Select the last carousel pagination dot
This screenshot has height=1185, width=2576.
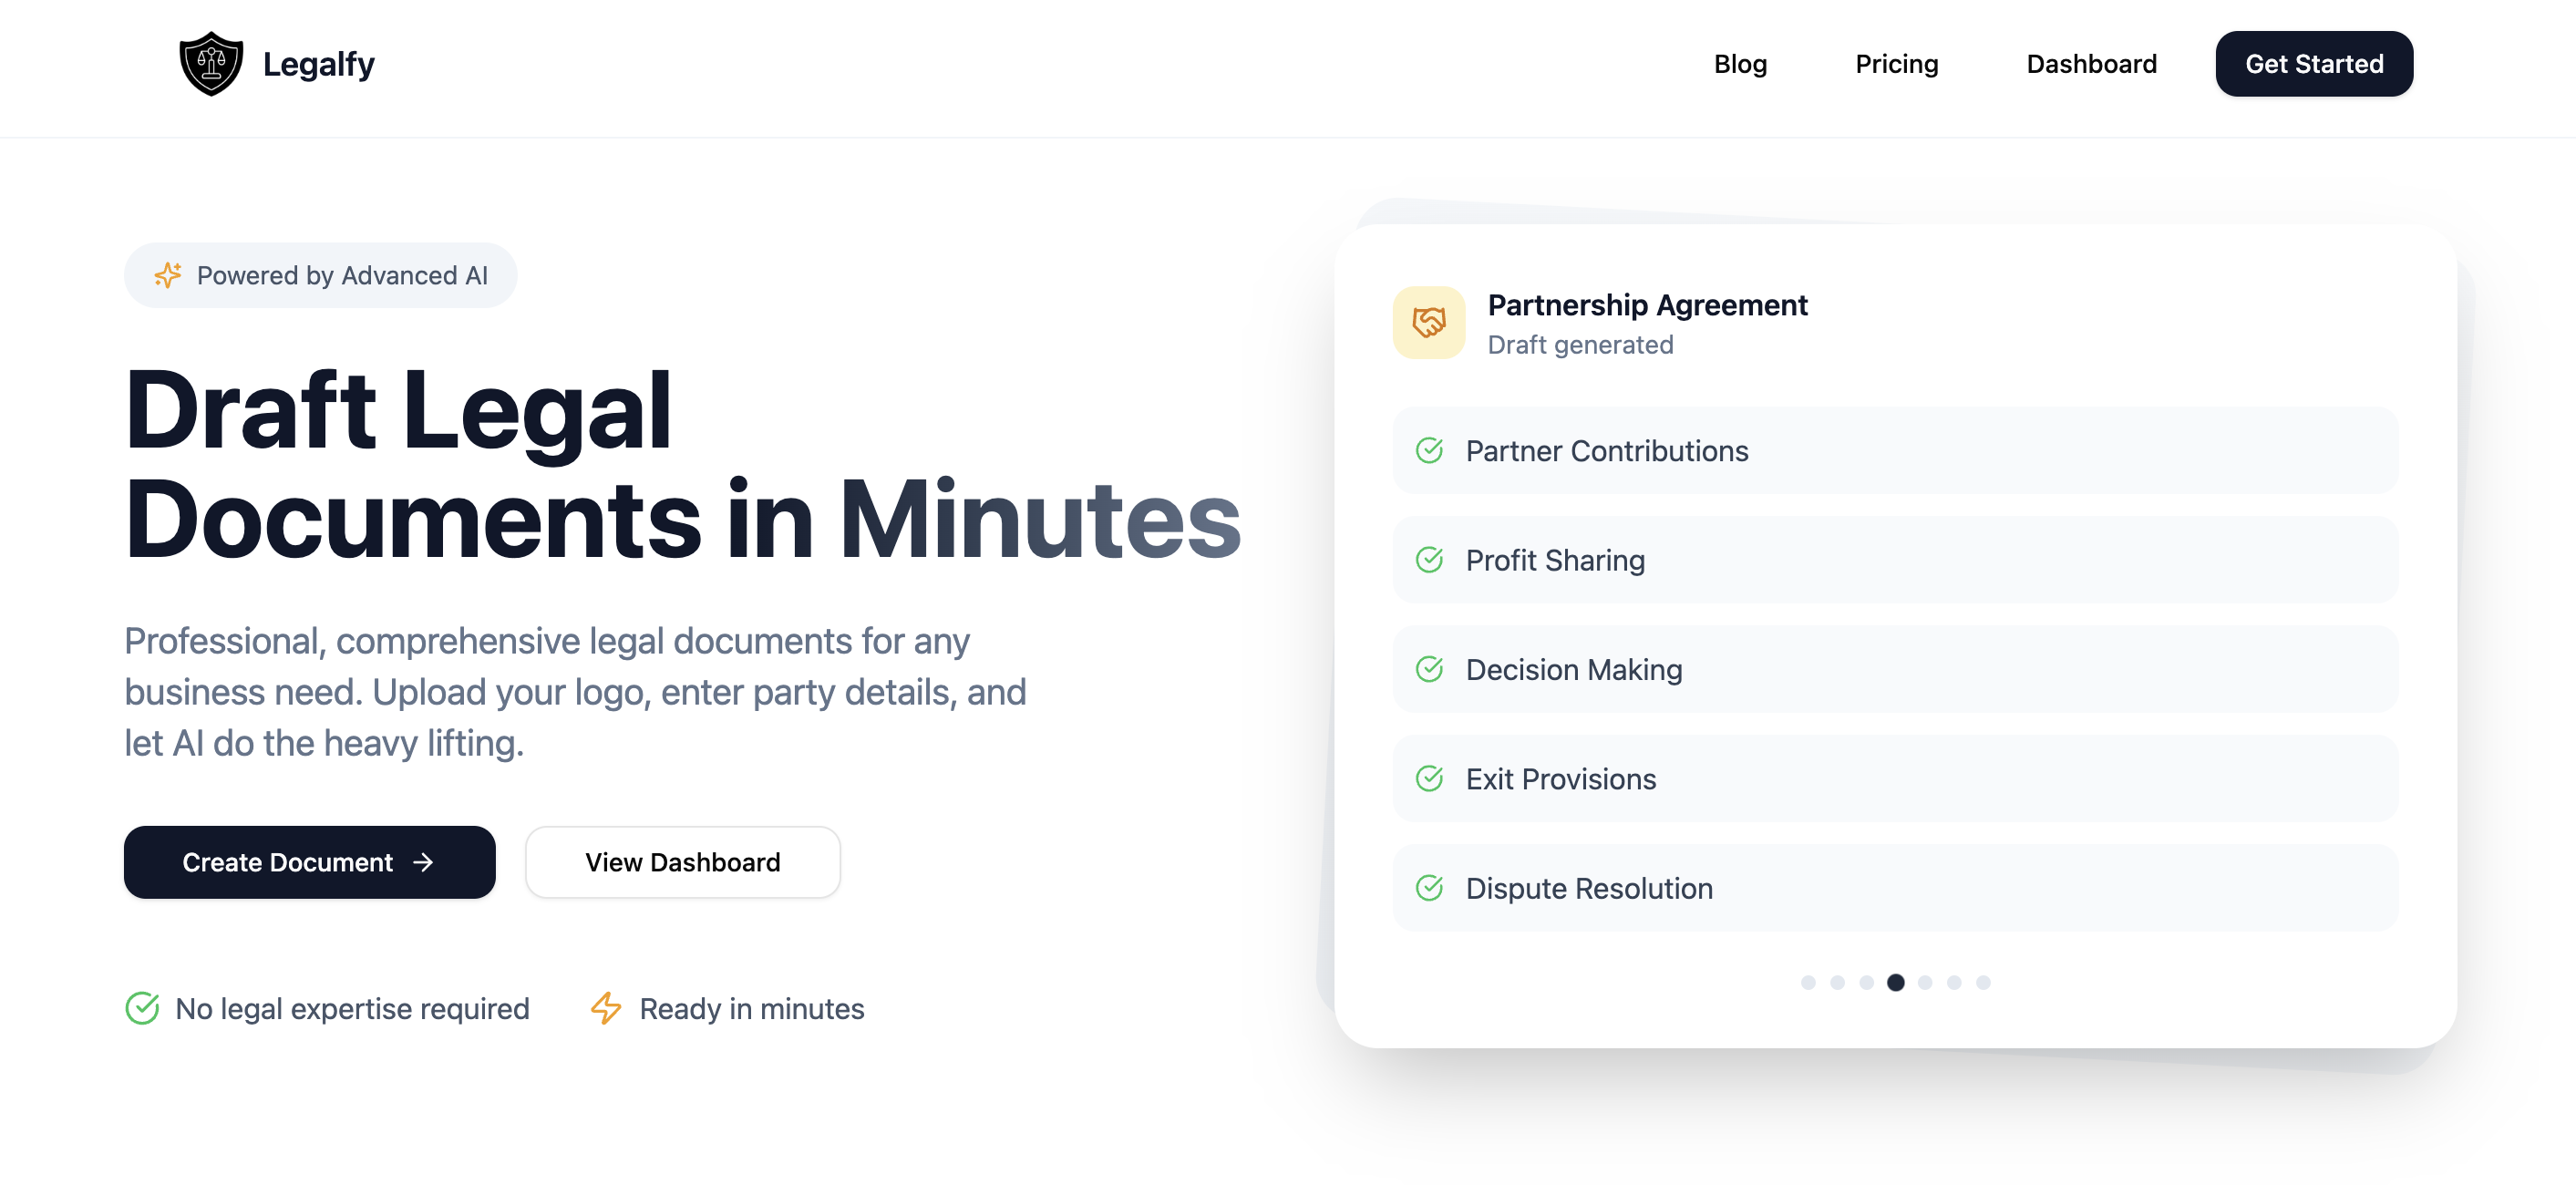coord(1983,982)
